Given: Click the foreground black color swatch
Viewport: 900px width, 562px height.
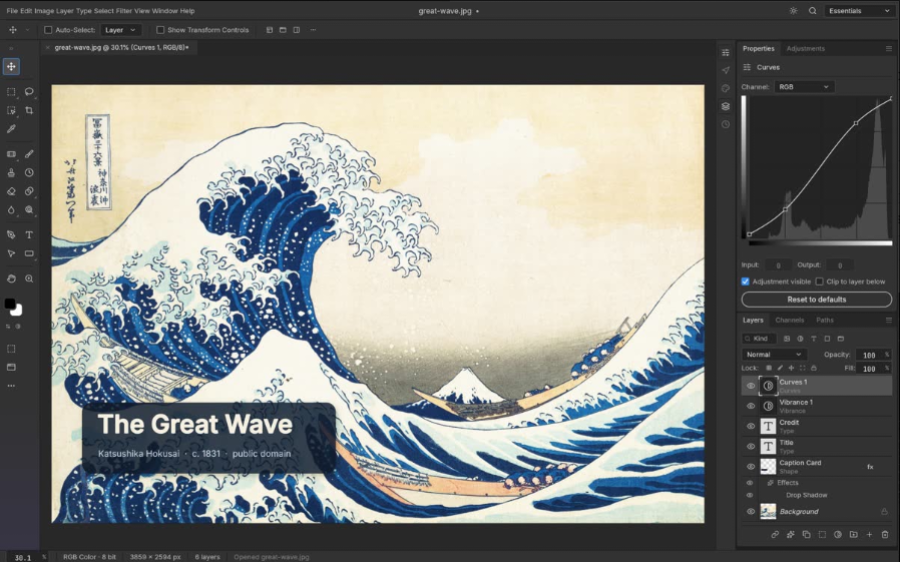Looking at the screenshot, I should pyautogui.click(x=9, y=304).
